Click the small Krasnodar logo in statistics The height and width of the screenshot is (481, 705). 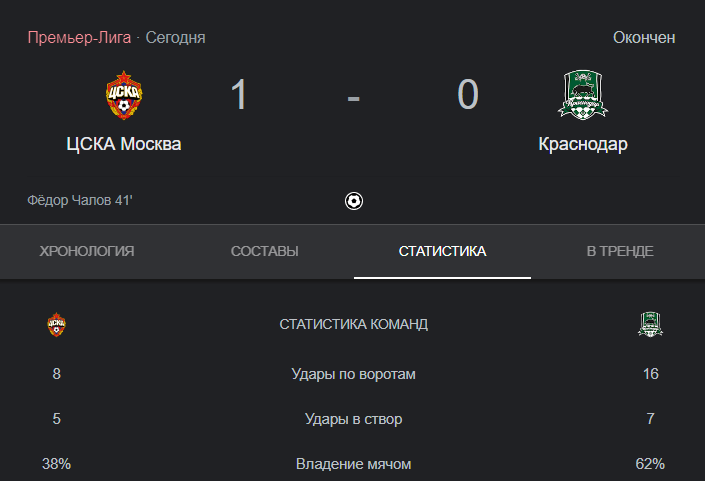[x=650, y=324]
